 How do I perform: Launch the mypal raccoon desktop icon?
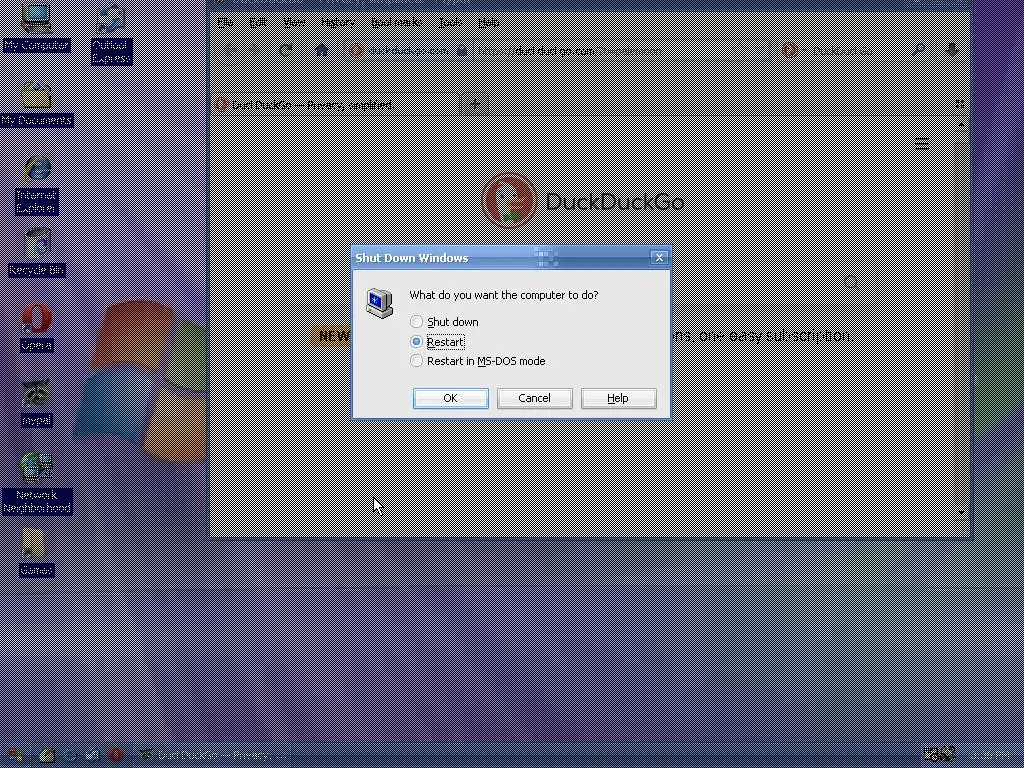click(x=37, y=404)
